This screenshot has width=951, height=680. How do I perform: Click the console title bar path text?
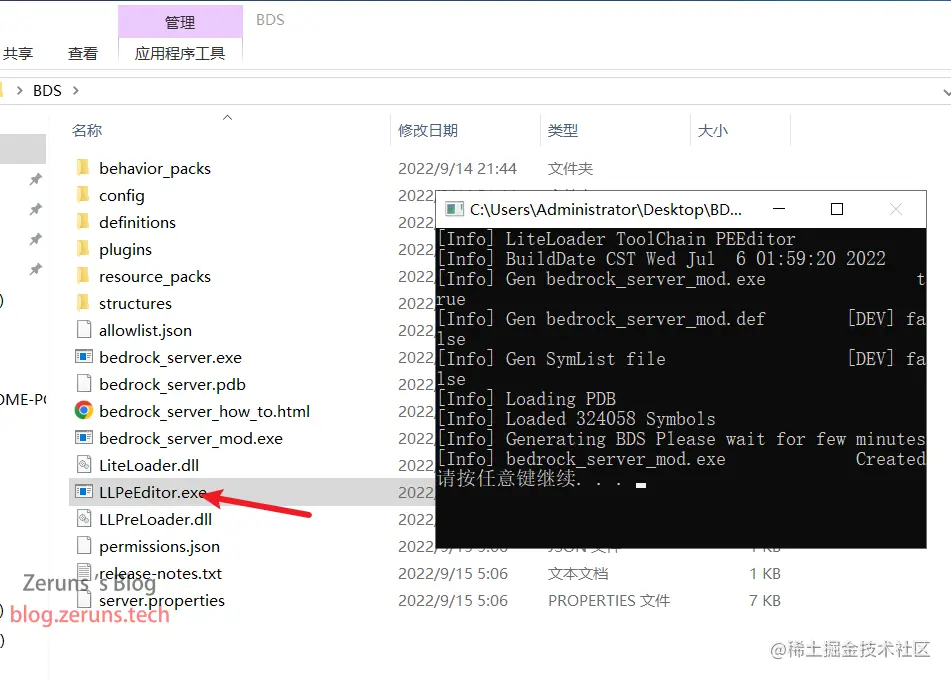605,209
